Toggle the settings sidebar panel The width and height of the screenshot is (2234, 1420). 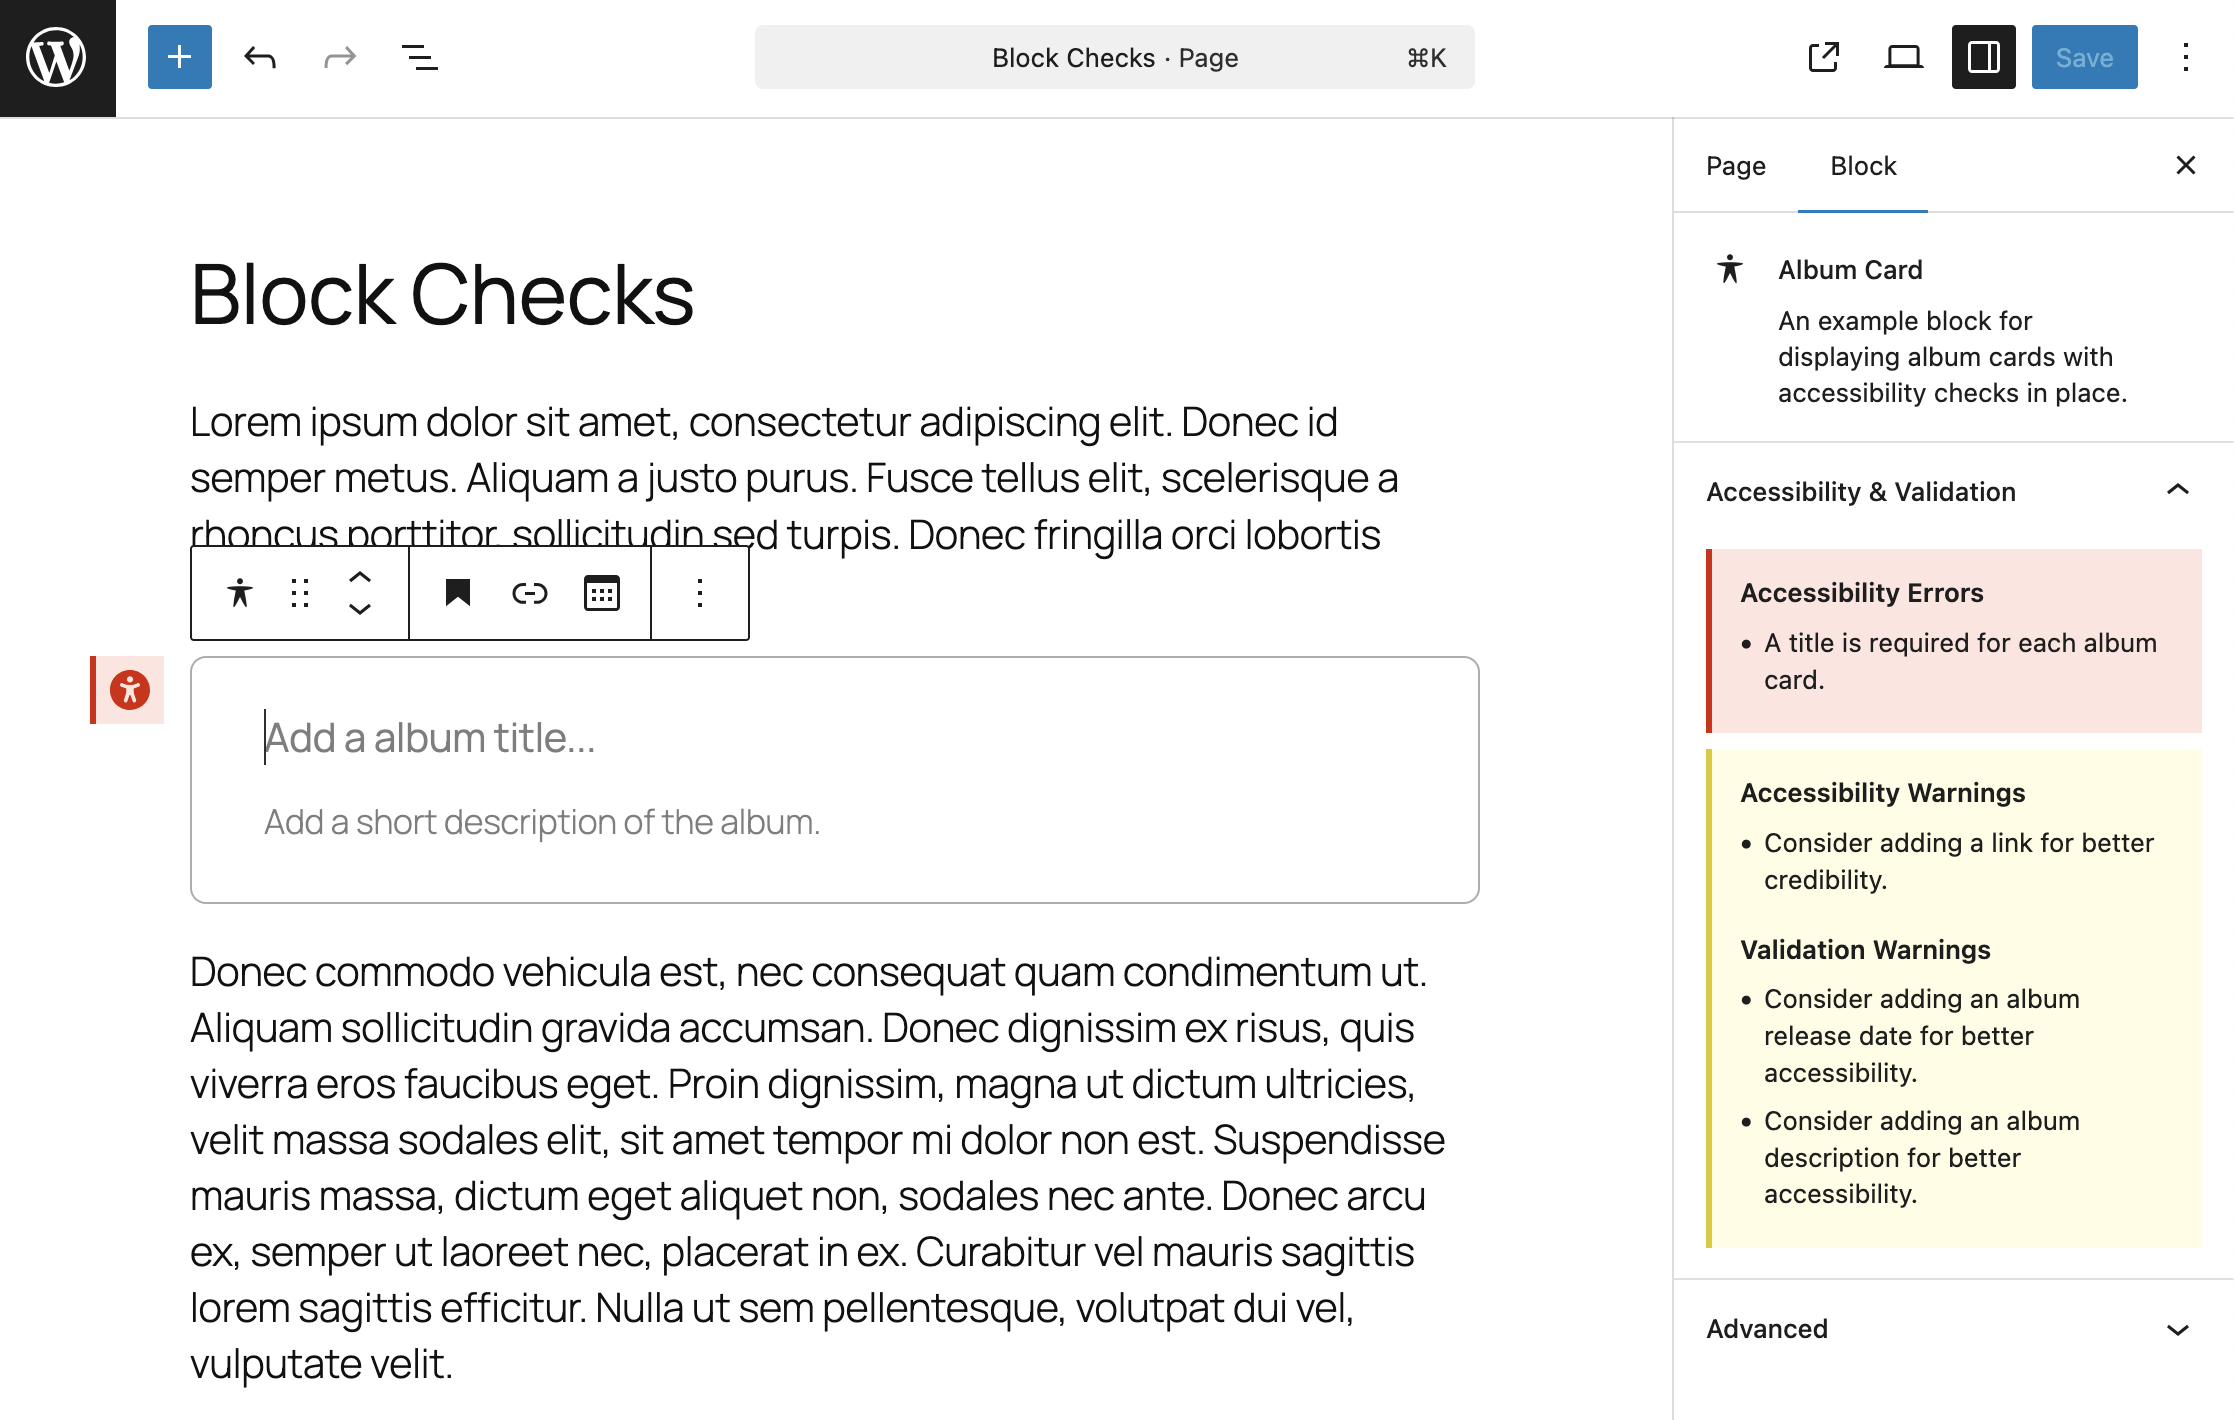point(1984,57)
